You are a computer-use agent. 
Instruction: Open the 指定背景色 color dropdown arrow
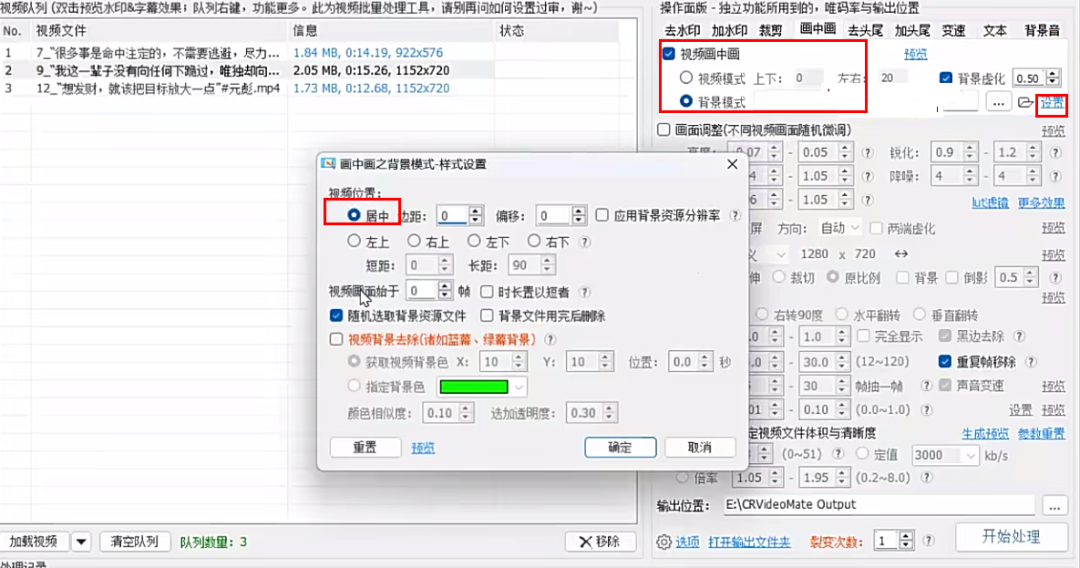coord(519,387)
